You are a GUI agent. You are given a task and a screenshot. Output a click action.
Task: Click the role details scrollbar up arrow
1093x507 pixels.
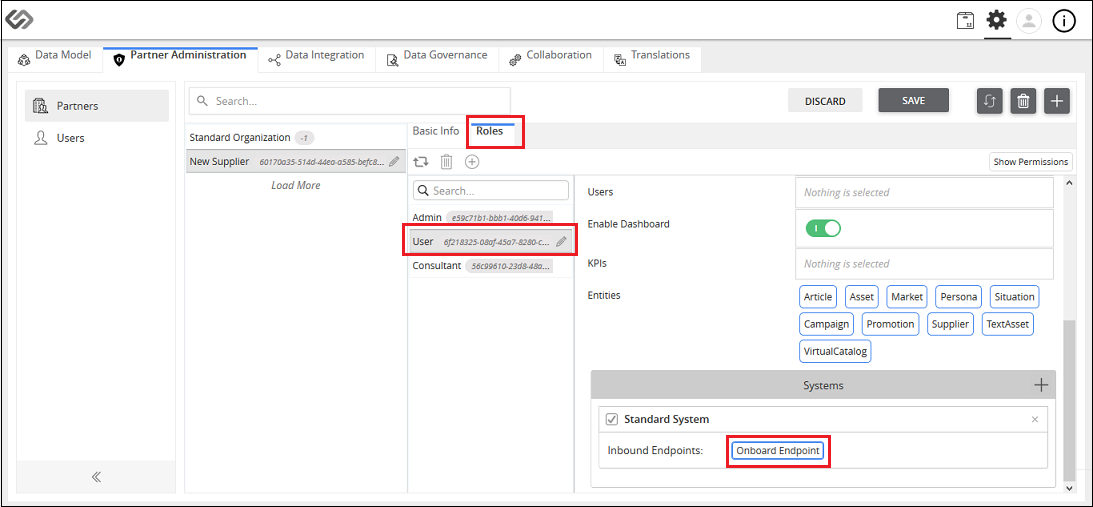click(1067, 183)
